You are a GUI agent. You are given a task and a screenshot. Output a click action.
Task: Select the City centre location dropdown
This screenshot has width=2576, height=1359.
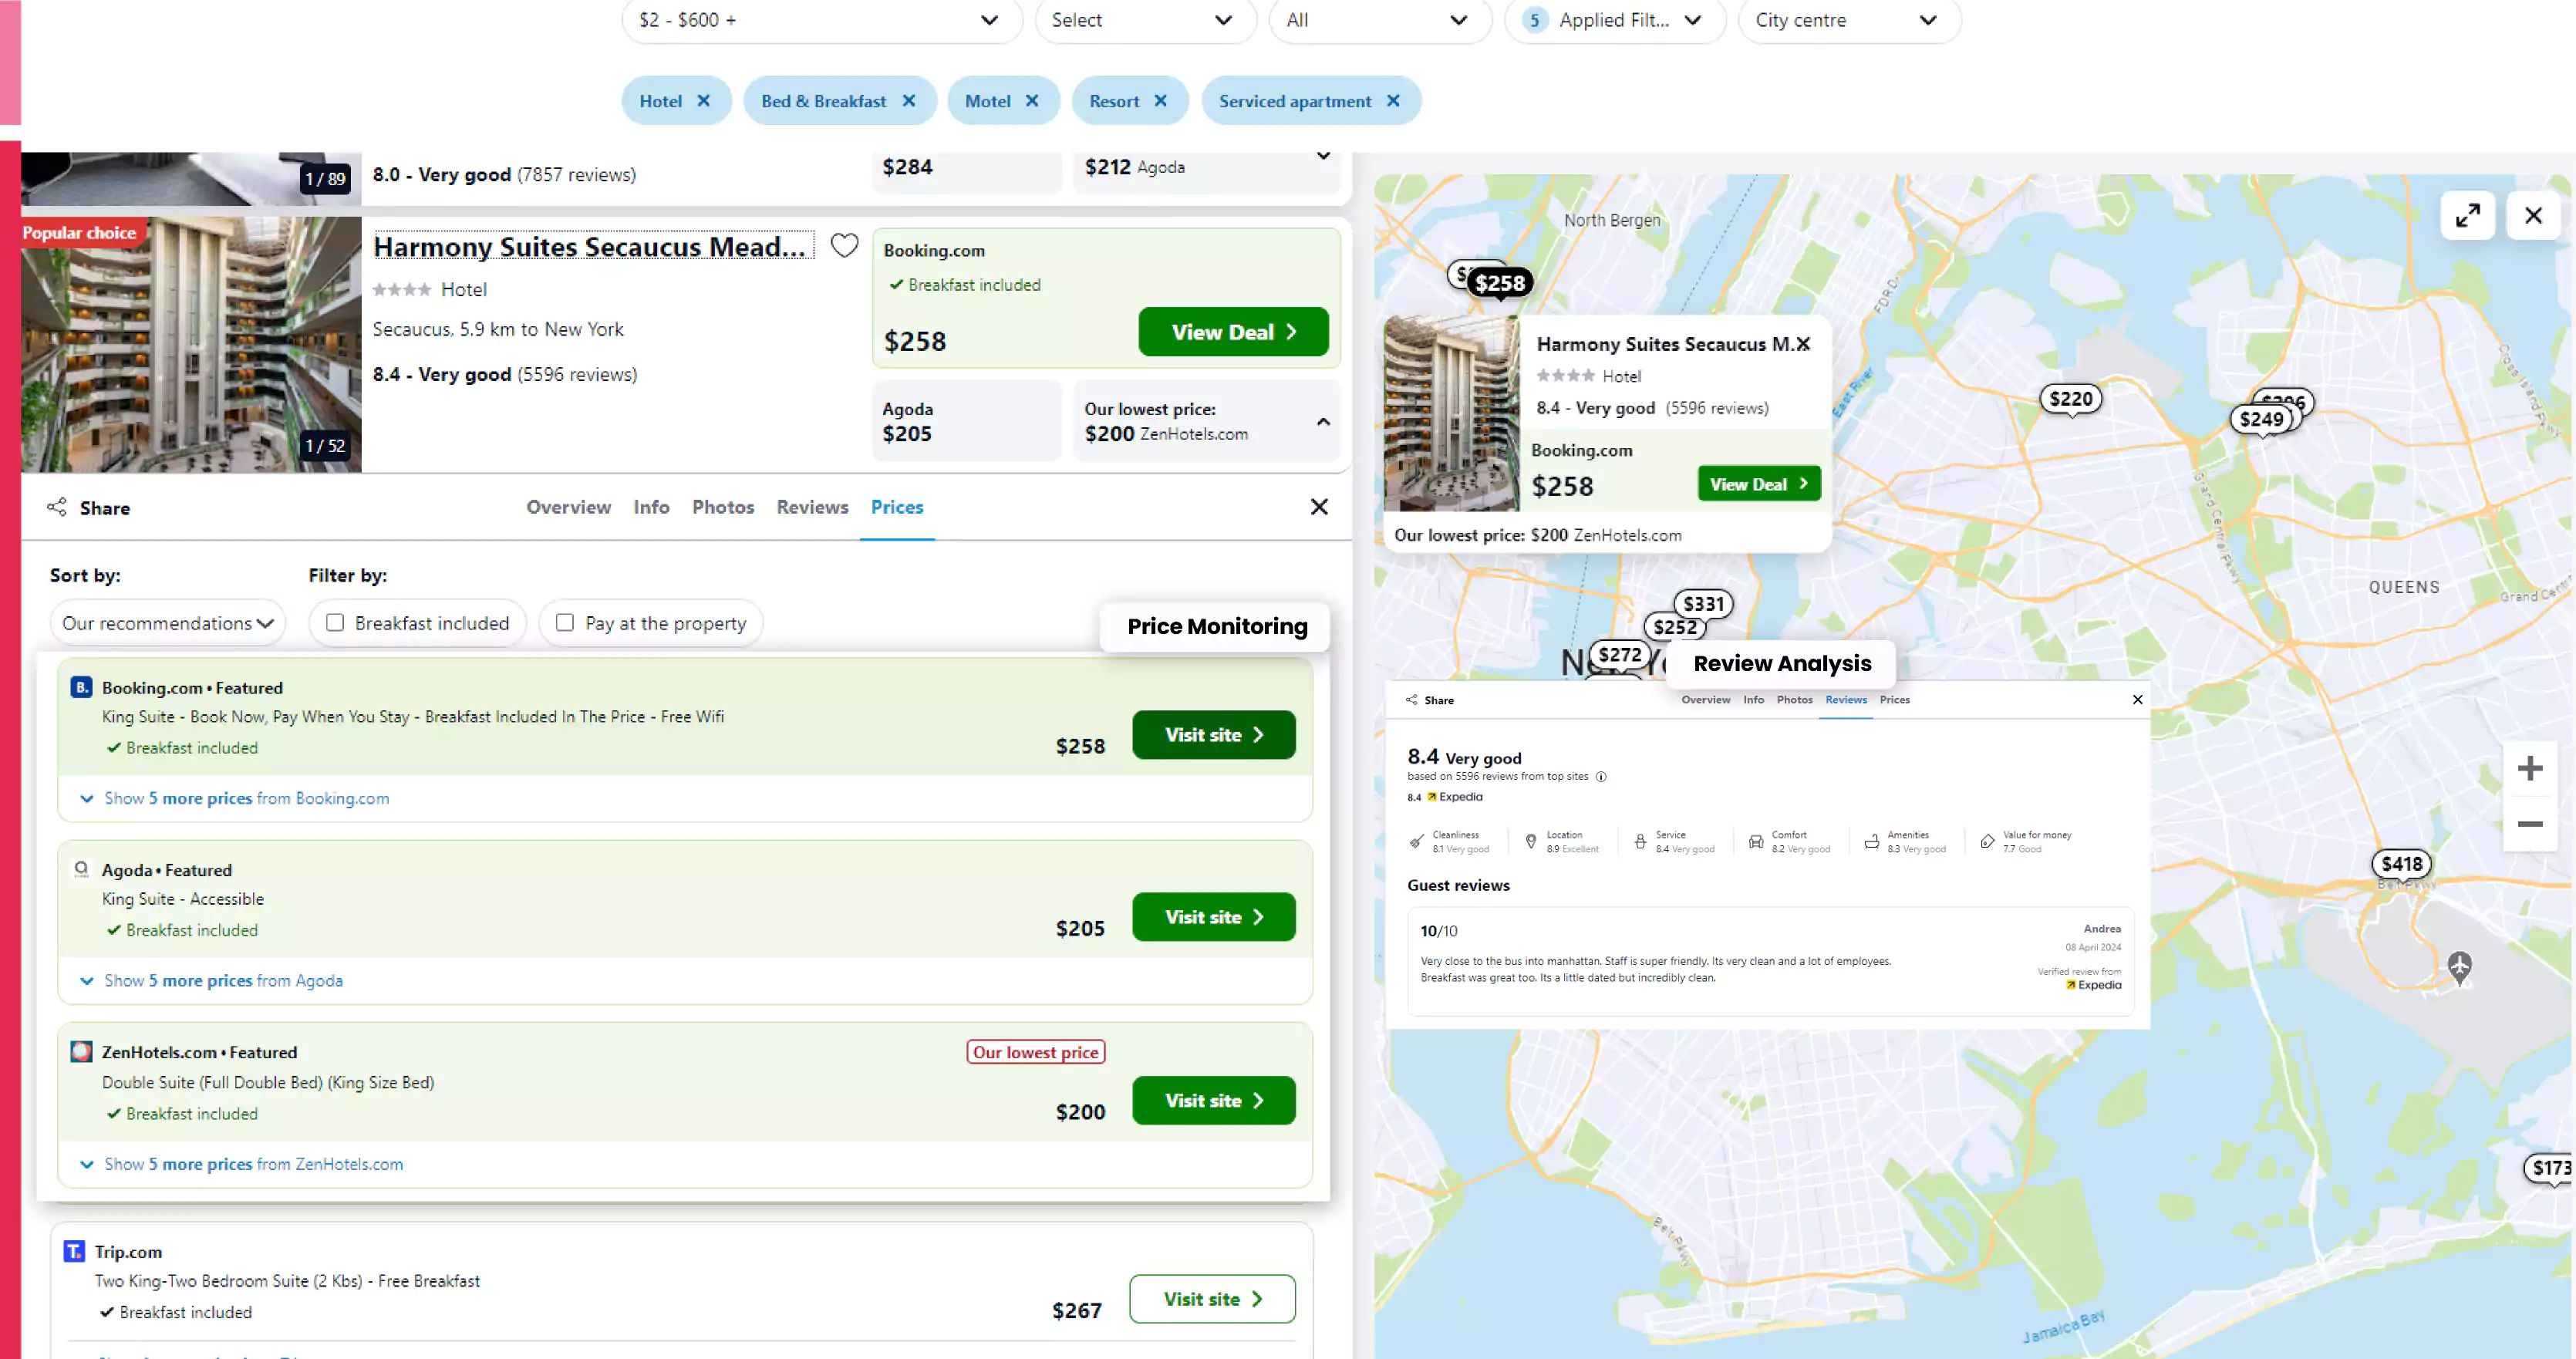[x=1842, y=19]
